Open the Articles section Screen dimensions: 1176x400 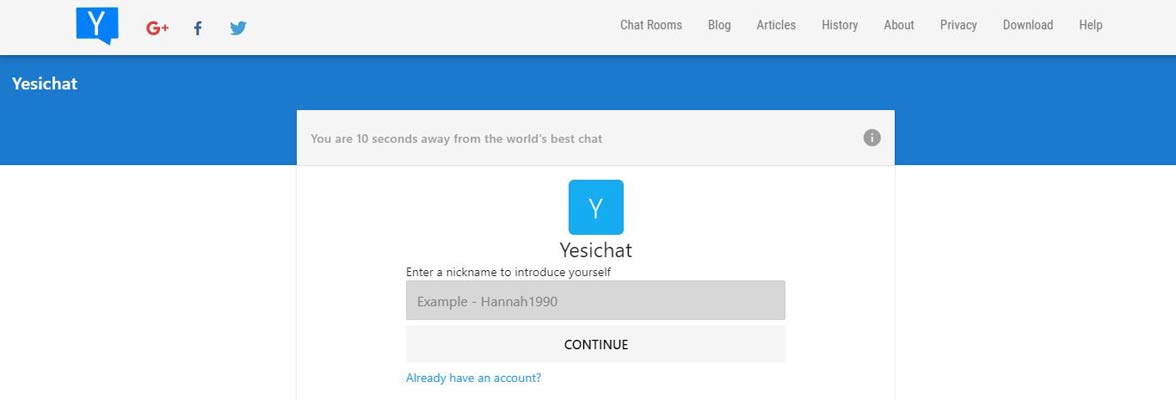[x=776, y=26]
